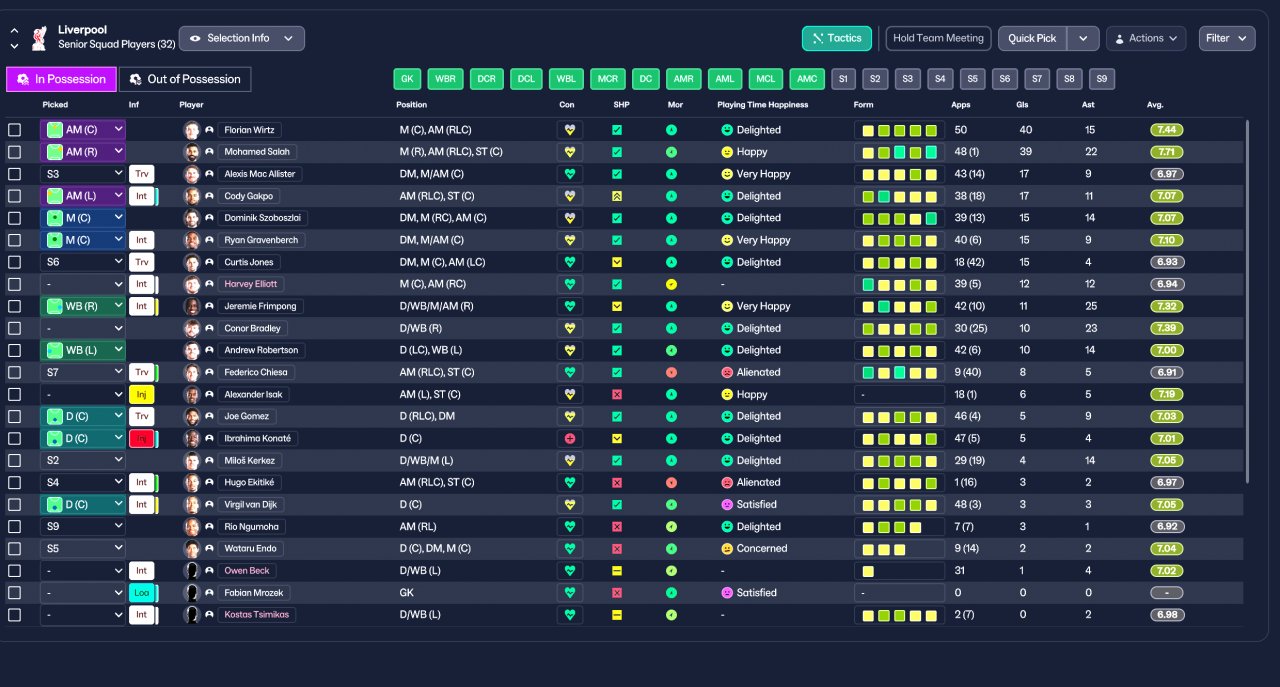This screenshot has width=1280, height=687.
Task: Click Virgil van Dijk's satisfied face icon
Action: tap(727, 504)
